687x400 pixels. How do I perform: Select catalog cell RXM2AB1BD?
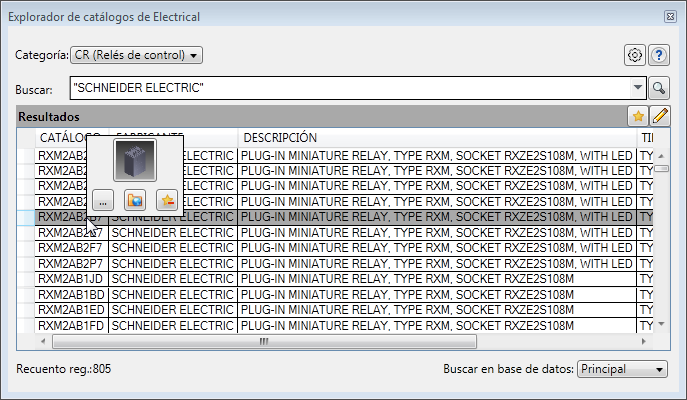(x=71, y=295)
